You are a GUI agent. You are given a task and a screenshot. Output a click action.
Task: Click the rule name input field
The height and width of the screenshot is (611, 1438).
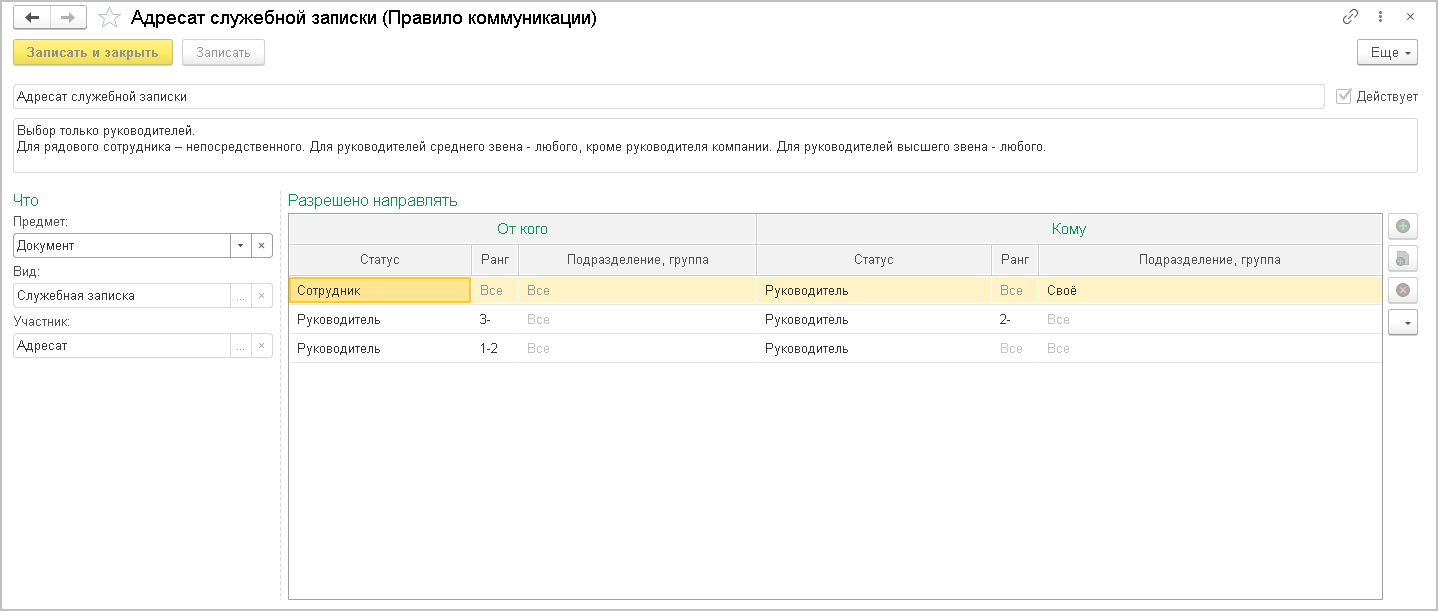tap(668, 96)
